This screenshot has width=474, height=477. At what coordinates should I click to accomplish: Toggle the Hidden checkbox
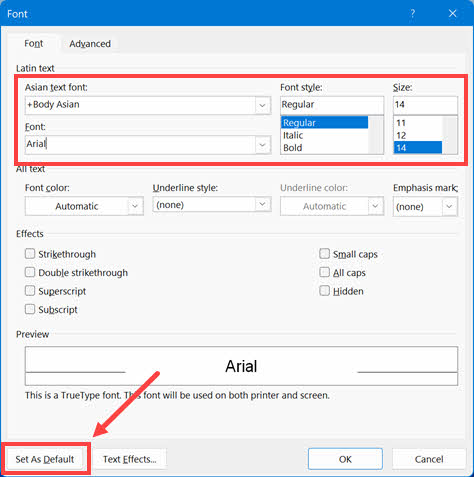click(324, 291)
